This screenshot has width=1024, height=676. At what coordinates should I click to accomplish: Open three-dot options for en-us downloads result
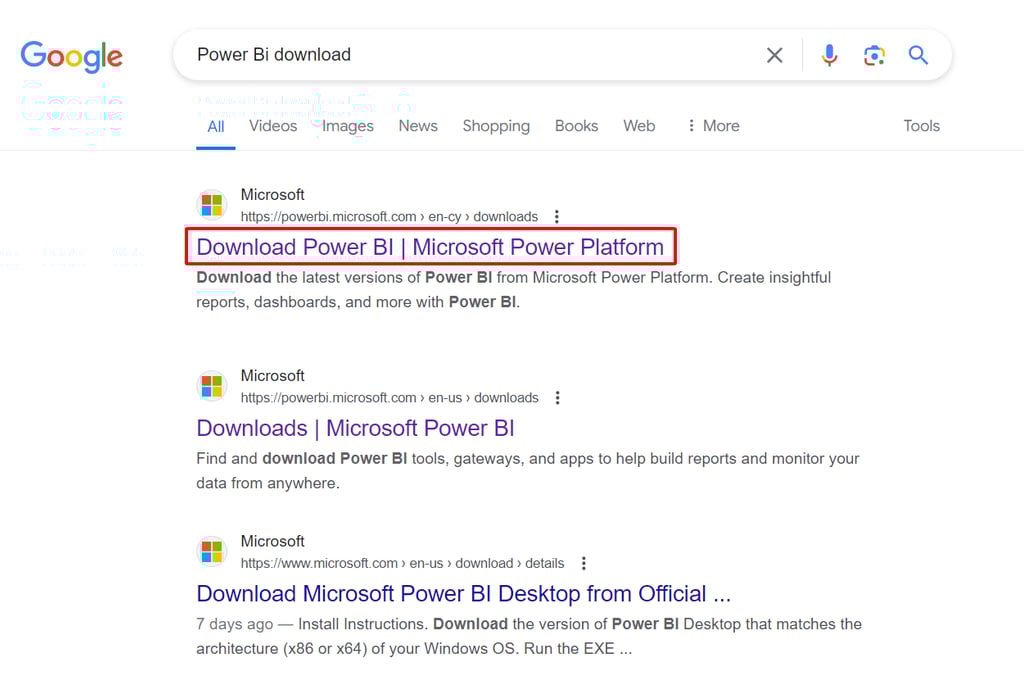[557, 398]
